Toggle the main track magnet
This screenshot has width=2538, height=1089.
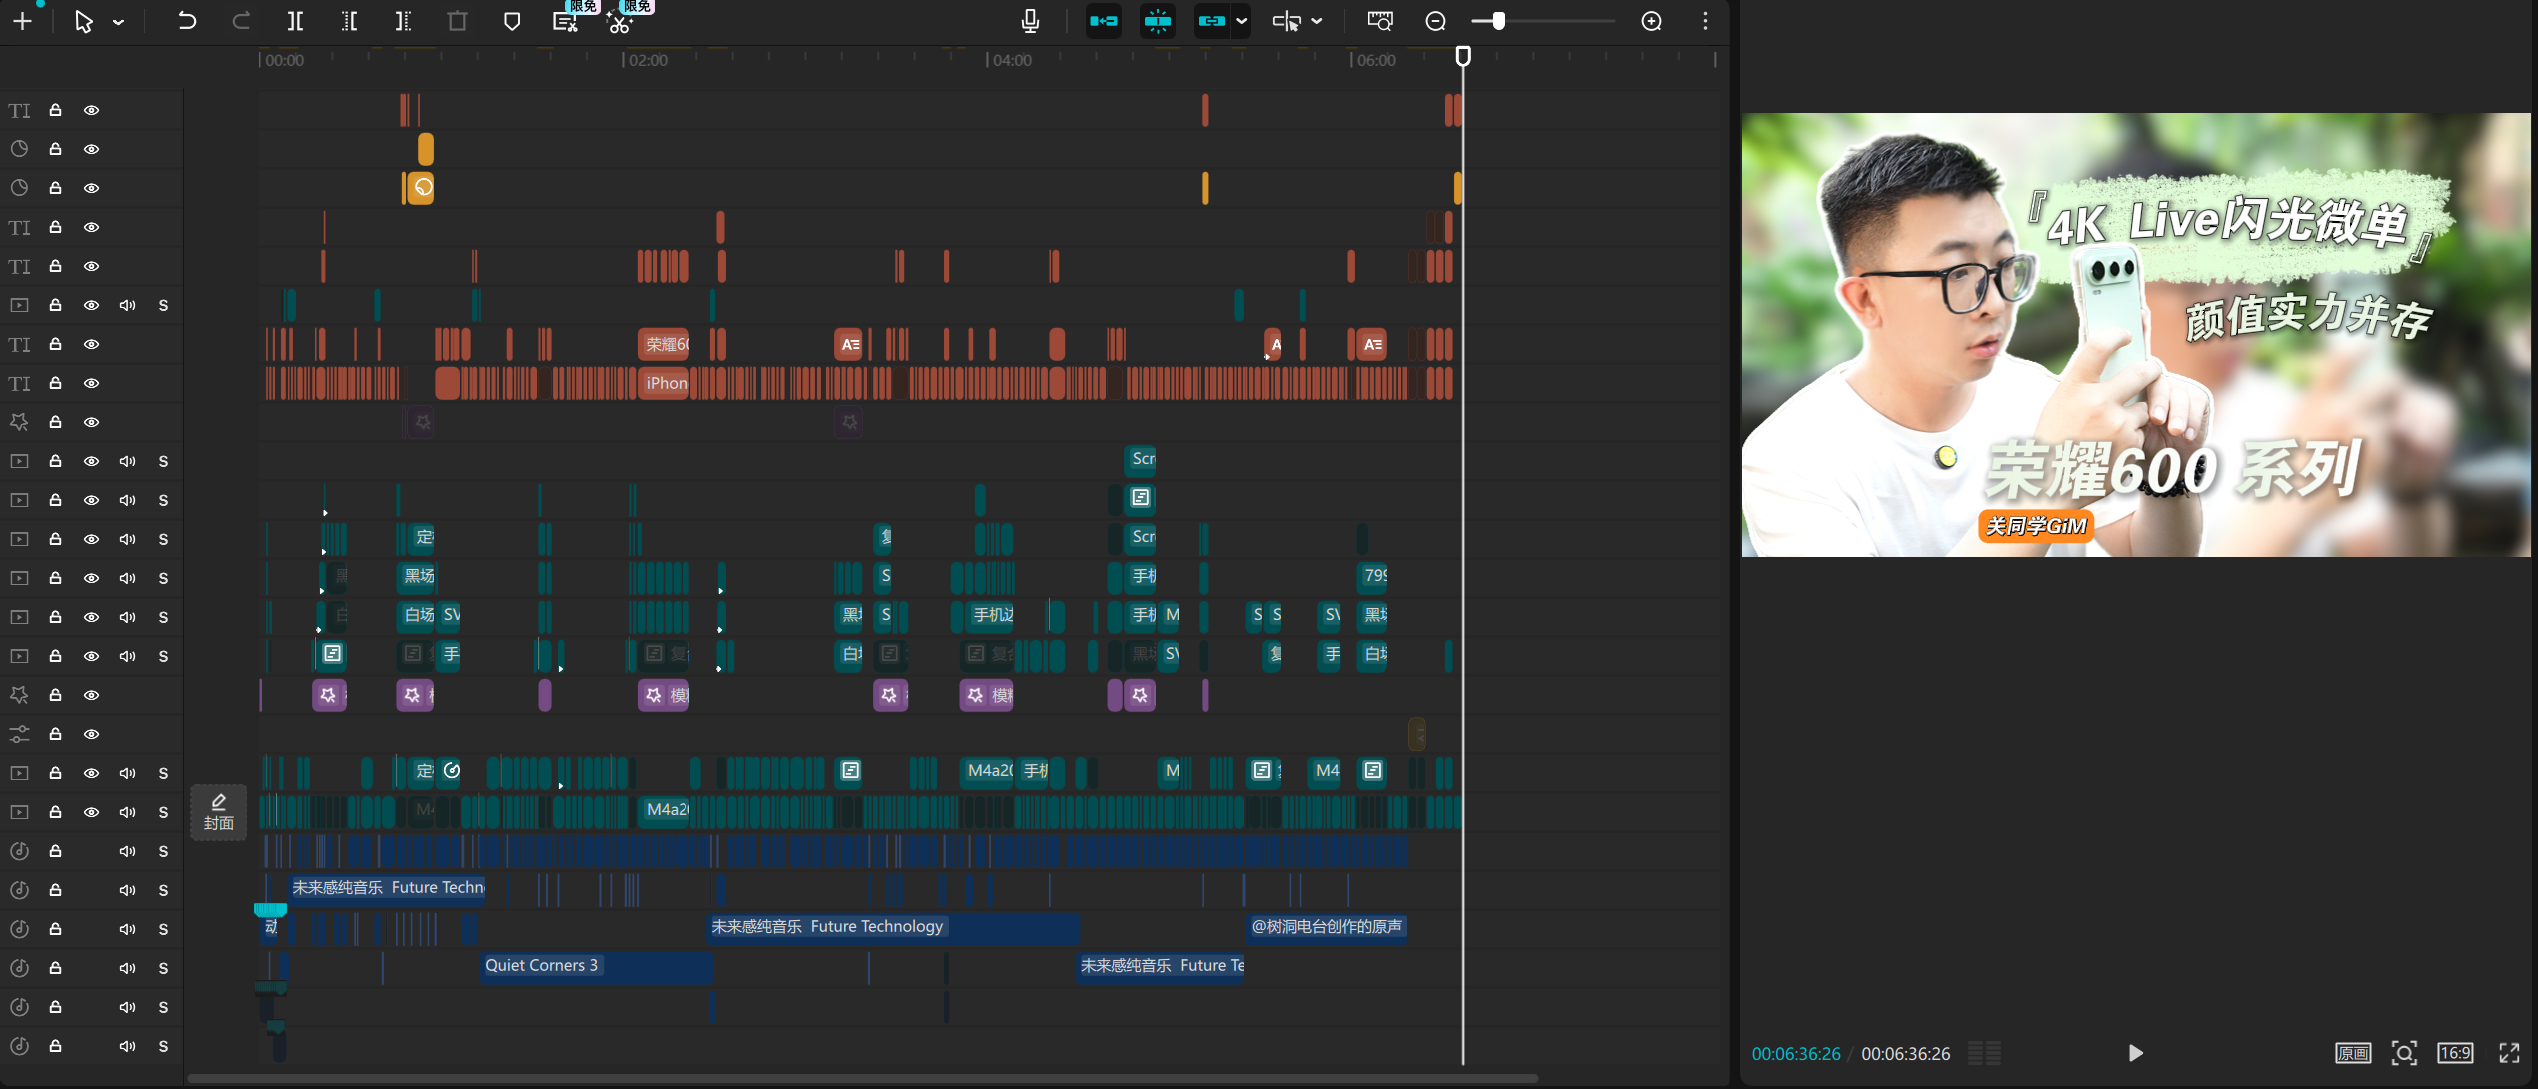click(x=1104, y=21)
